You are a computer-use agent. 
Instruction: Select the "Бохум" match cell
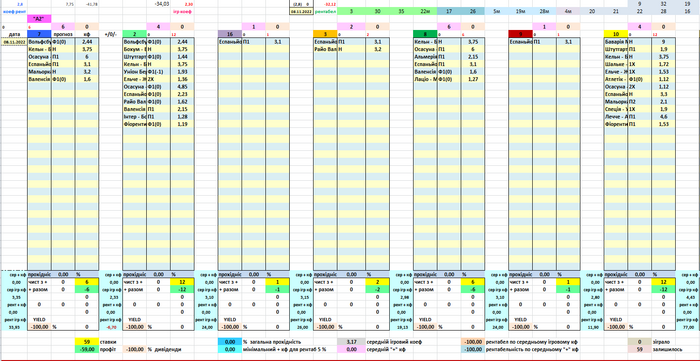[134, 49]
